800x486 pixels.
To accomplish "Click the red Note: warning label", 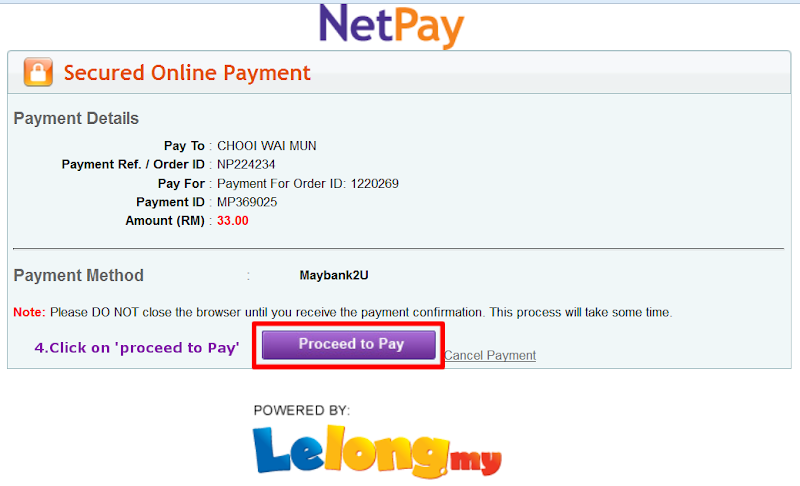I will point(30,312).
